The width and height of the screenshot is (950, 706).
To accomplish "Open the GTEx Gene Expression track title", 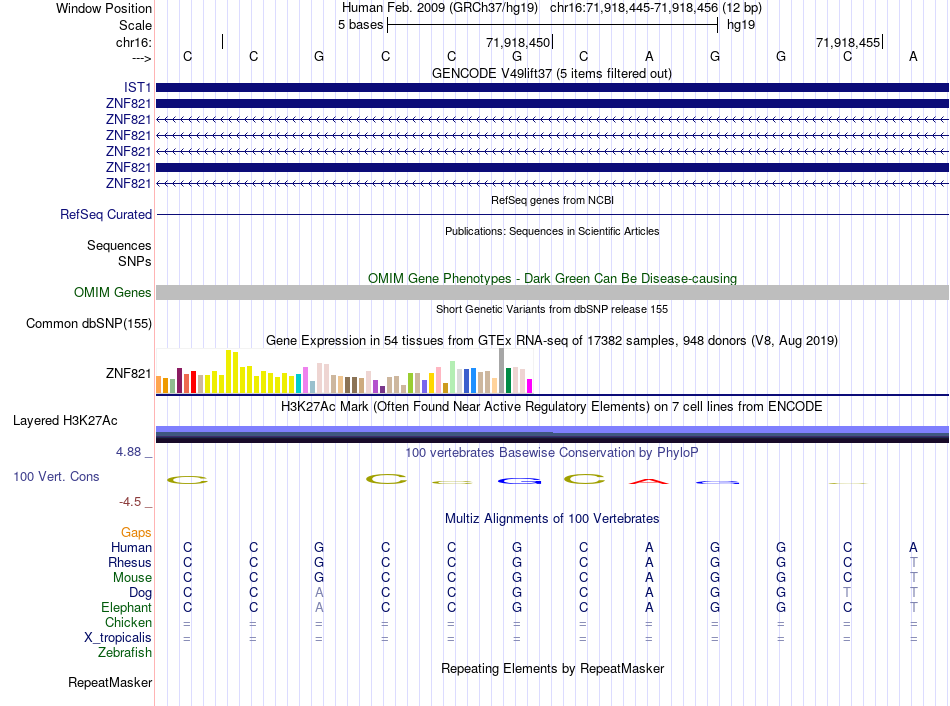I will coord(552,341).
